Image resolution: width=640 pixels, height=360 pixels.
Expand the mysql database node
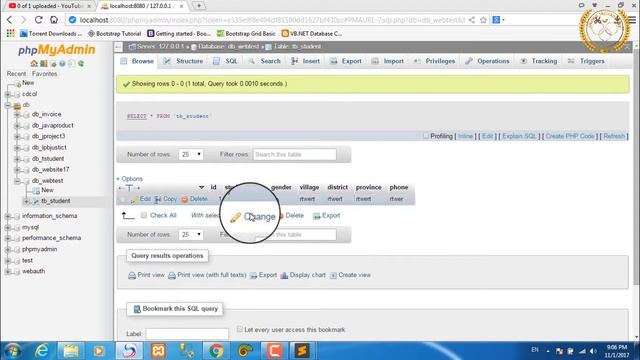coord(8,227)
